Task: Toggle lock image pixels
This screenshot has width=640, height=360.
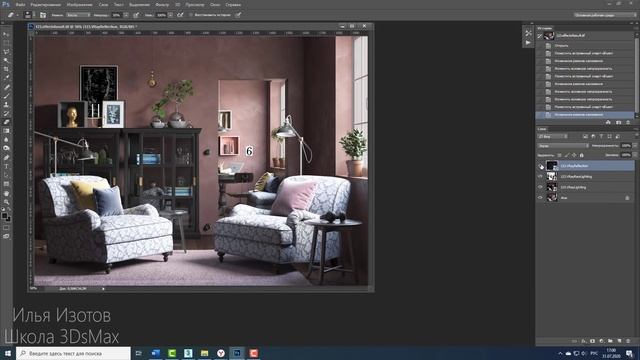Action: point(567,155)
